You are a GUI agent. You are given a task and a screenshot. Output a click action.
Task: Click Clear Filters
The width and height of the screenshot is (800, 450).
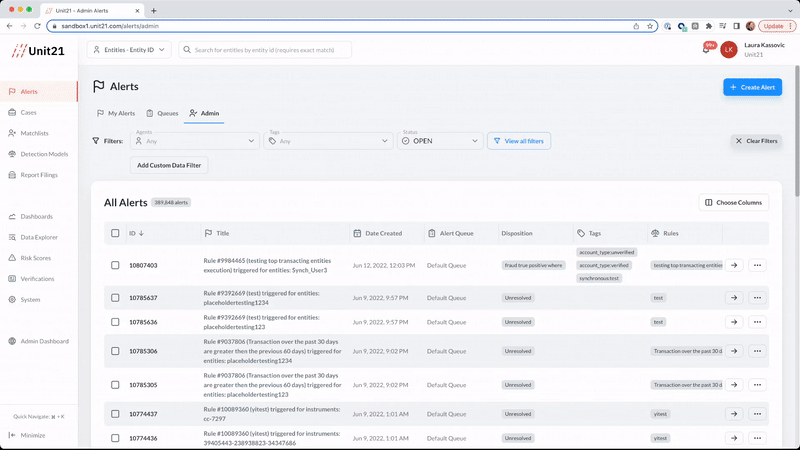click(x=756, y=141)
